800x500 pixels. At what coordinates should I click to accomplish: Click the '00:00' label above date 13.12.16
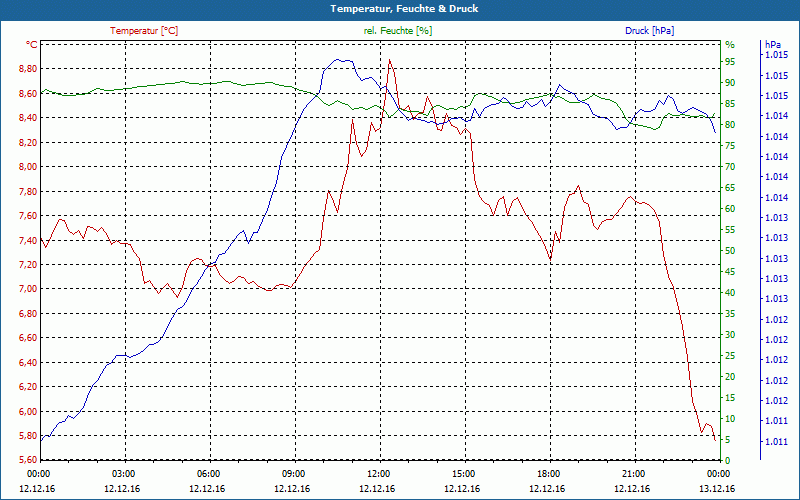point(718,474)
